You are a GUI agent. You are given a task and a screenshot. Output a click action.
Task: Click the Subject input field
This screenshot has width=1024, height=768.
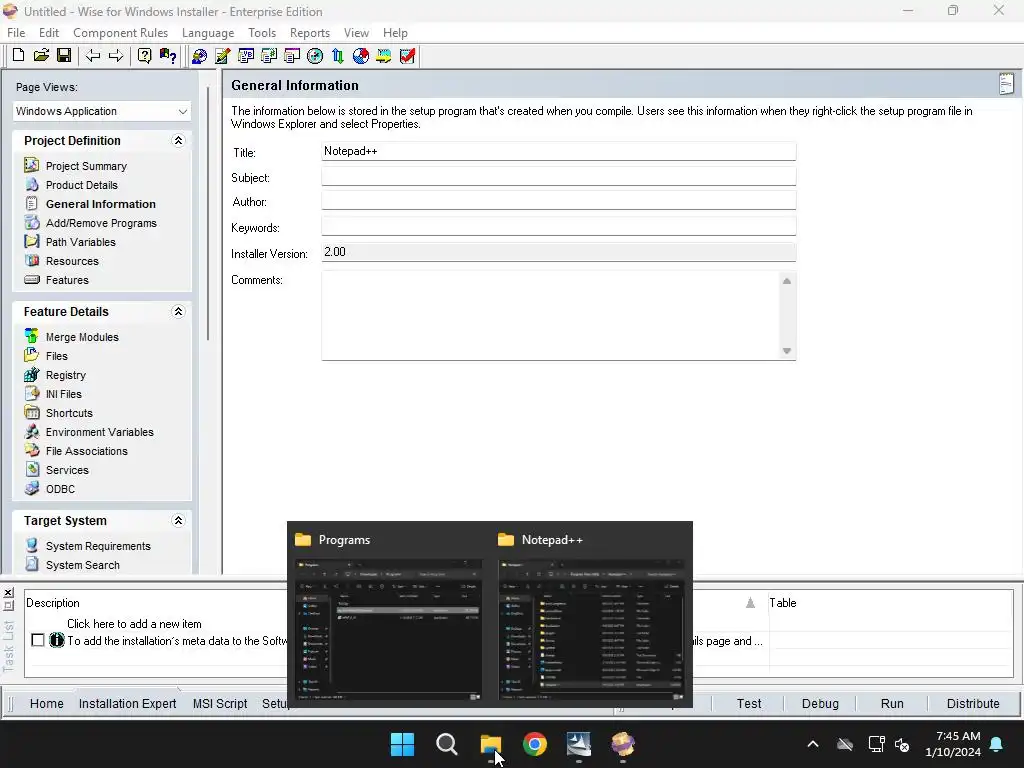pos(558,176)
